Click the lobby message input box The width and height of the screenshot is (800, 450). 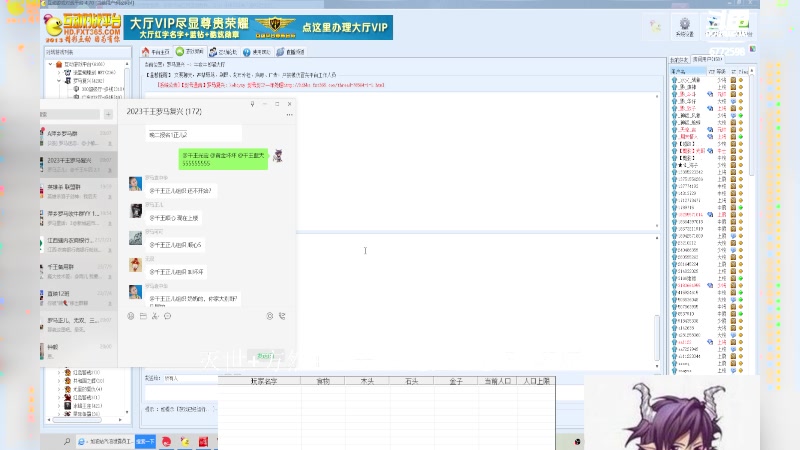[181, 393]
